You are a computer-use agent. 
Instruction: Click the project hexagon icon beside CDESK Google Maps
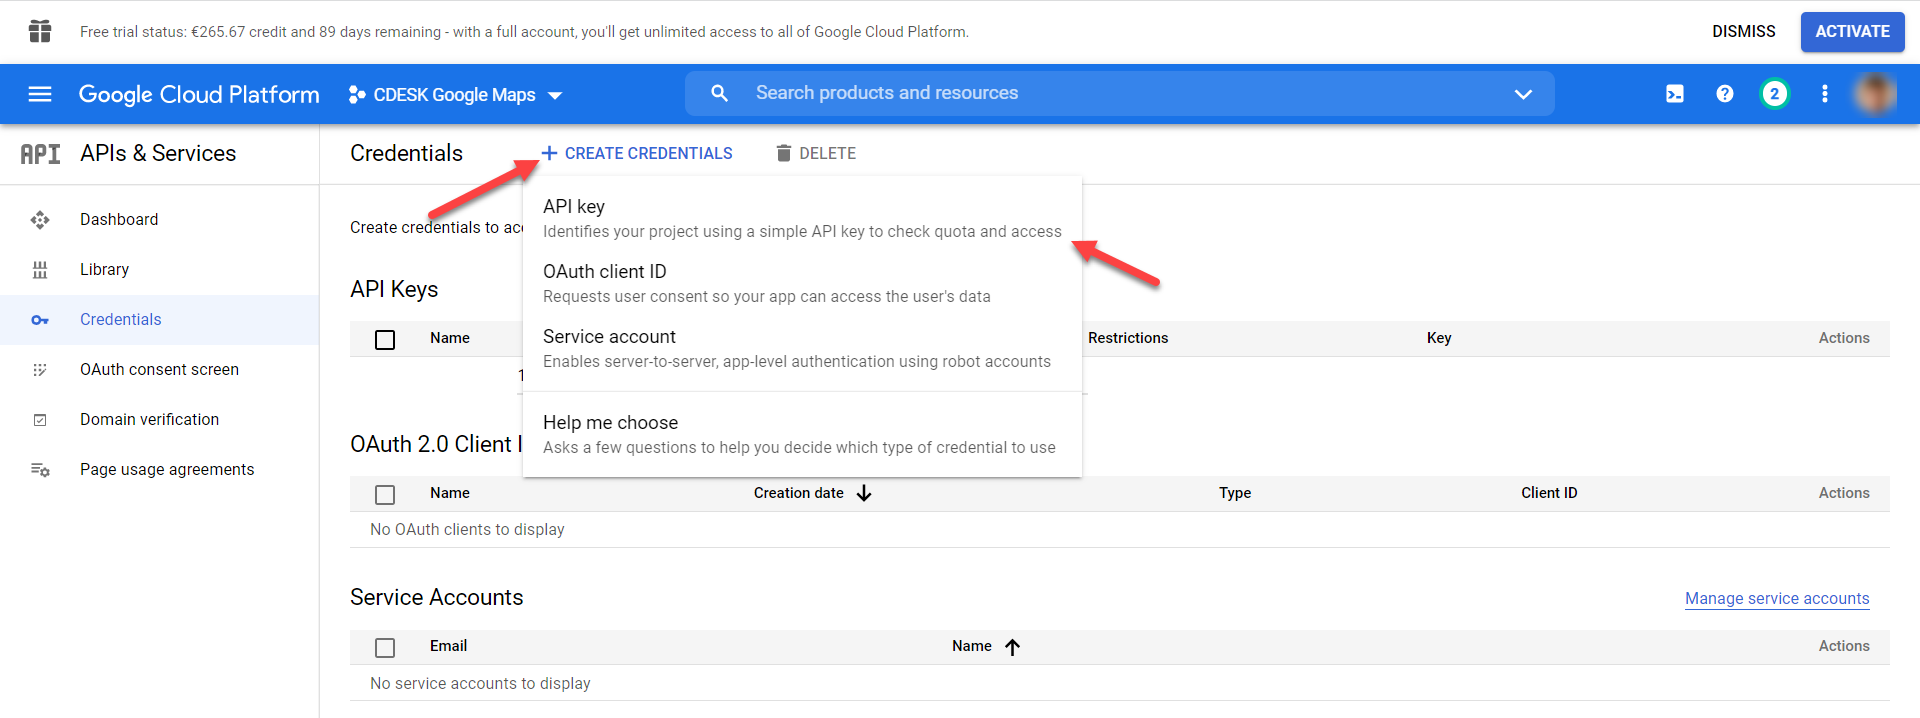coord(356,95)
